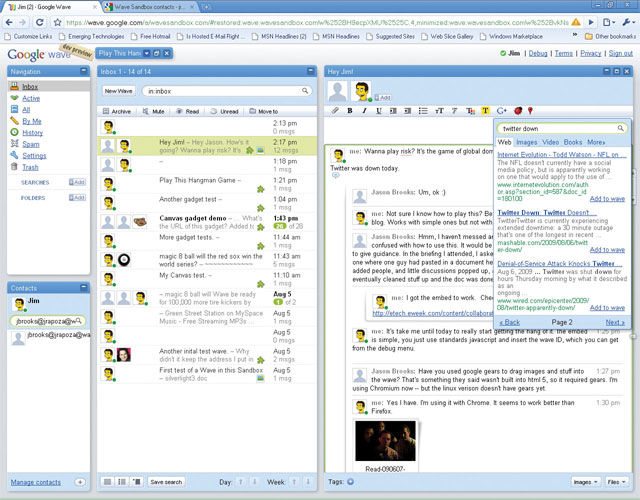Mark the wave as Unread
Screen dimensions: 640x500
(x=224, y=111)
